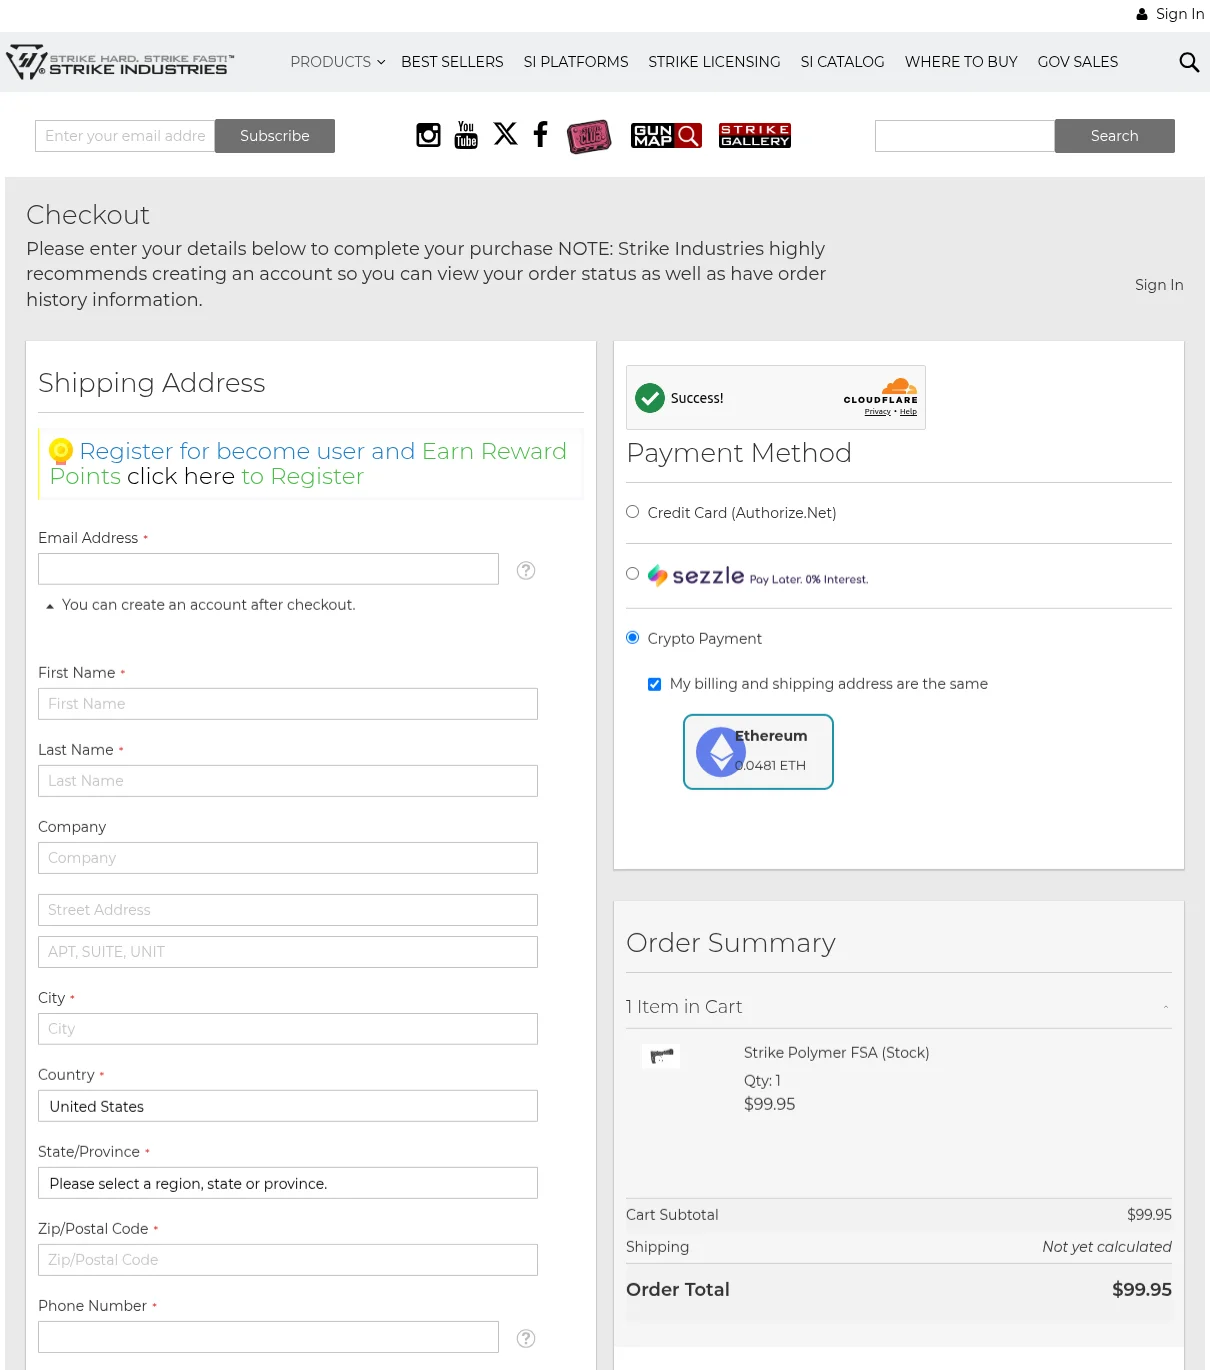Click the magnifier search icon in header
This screenshot has width=1210, height=1370.
1189,62
